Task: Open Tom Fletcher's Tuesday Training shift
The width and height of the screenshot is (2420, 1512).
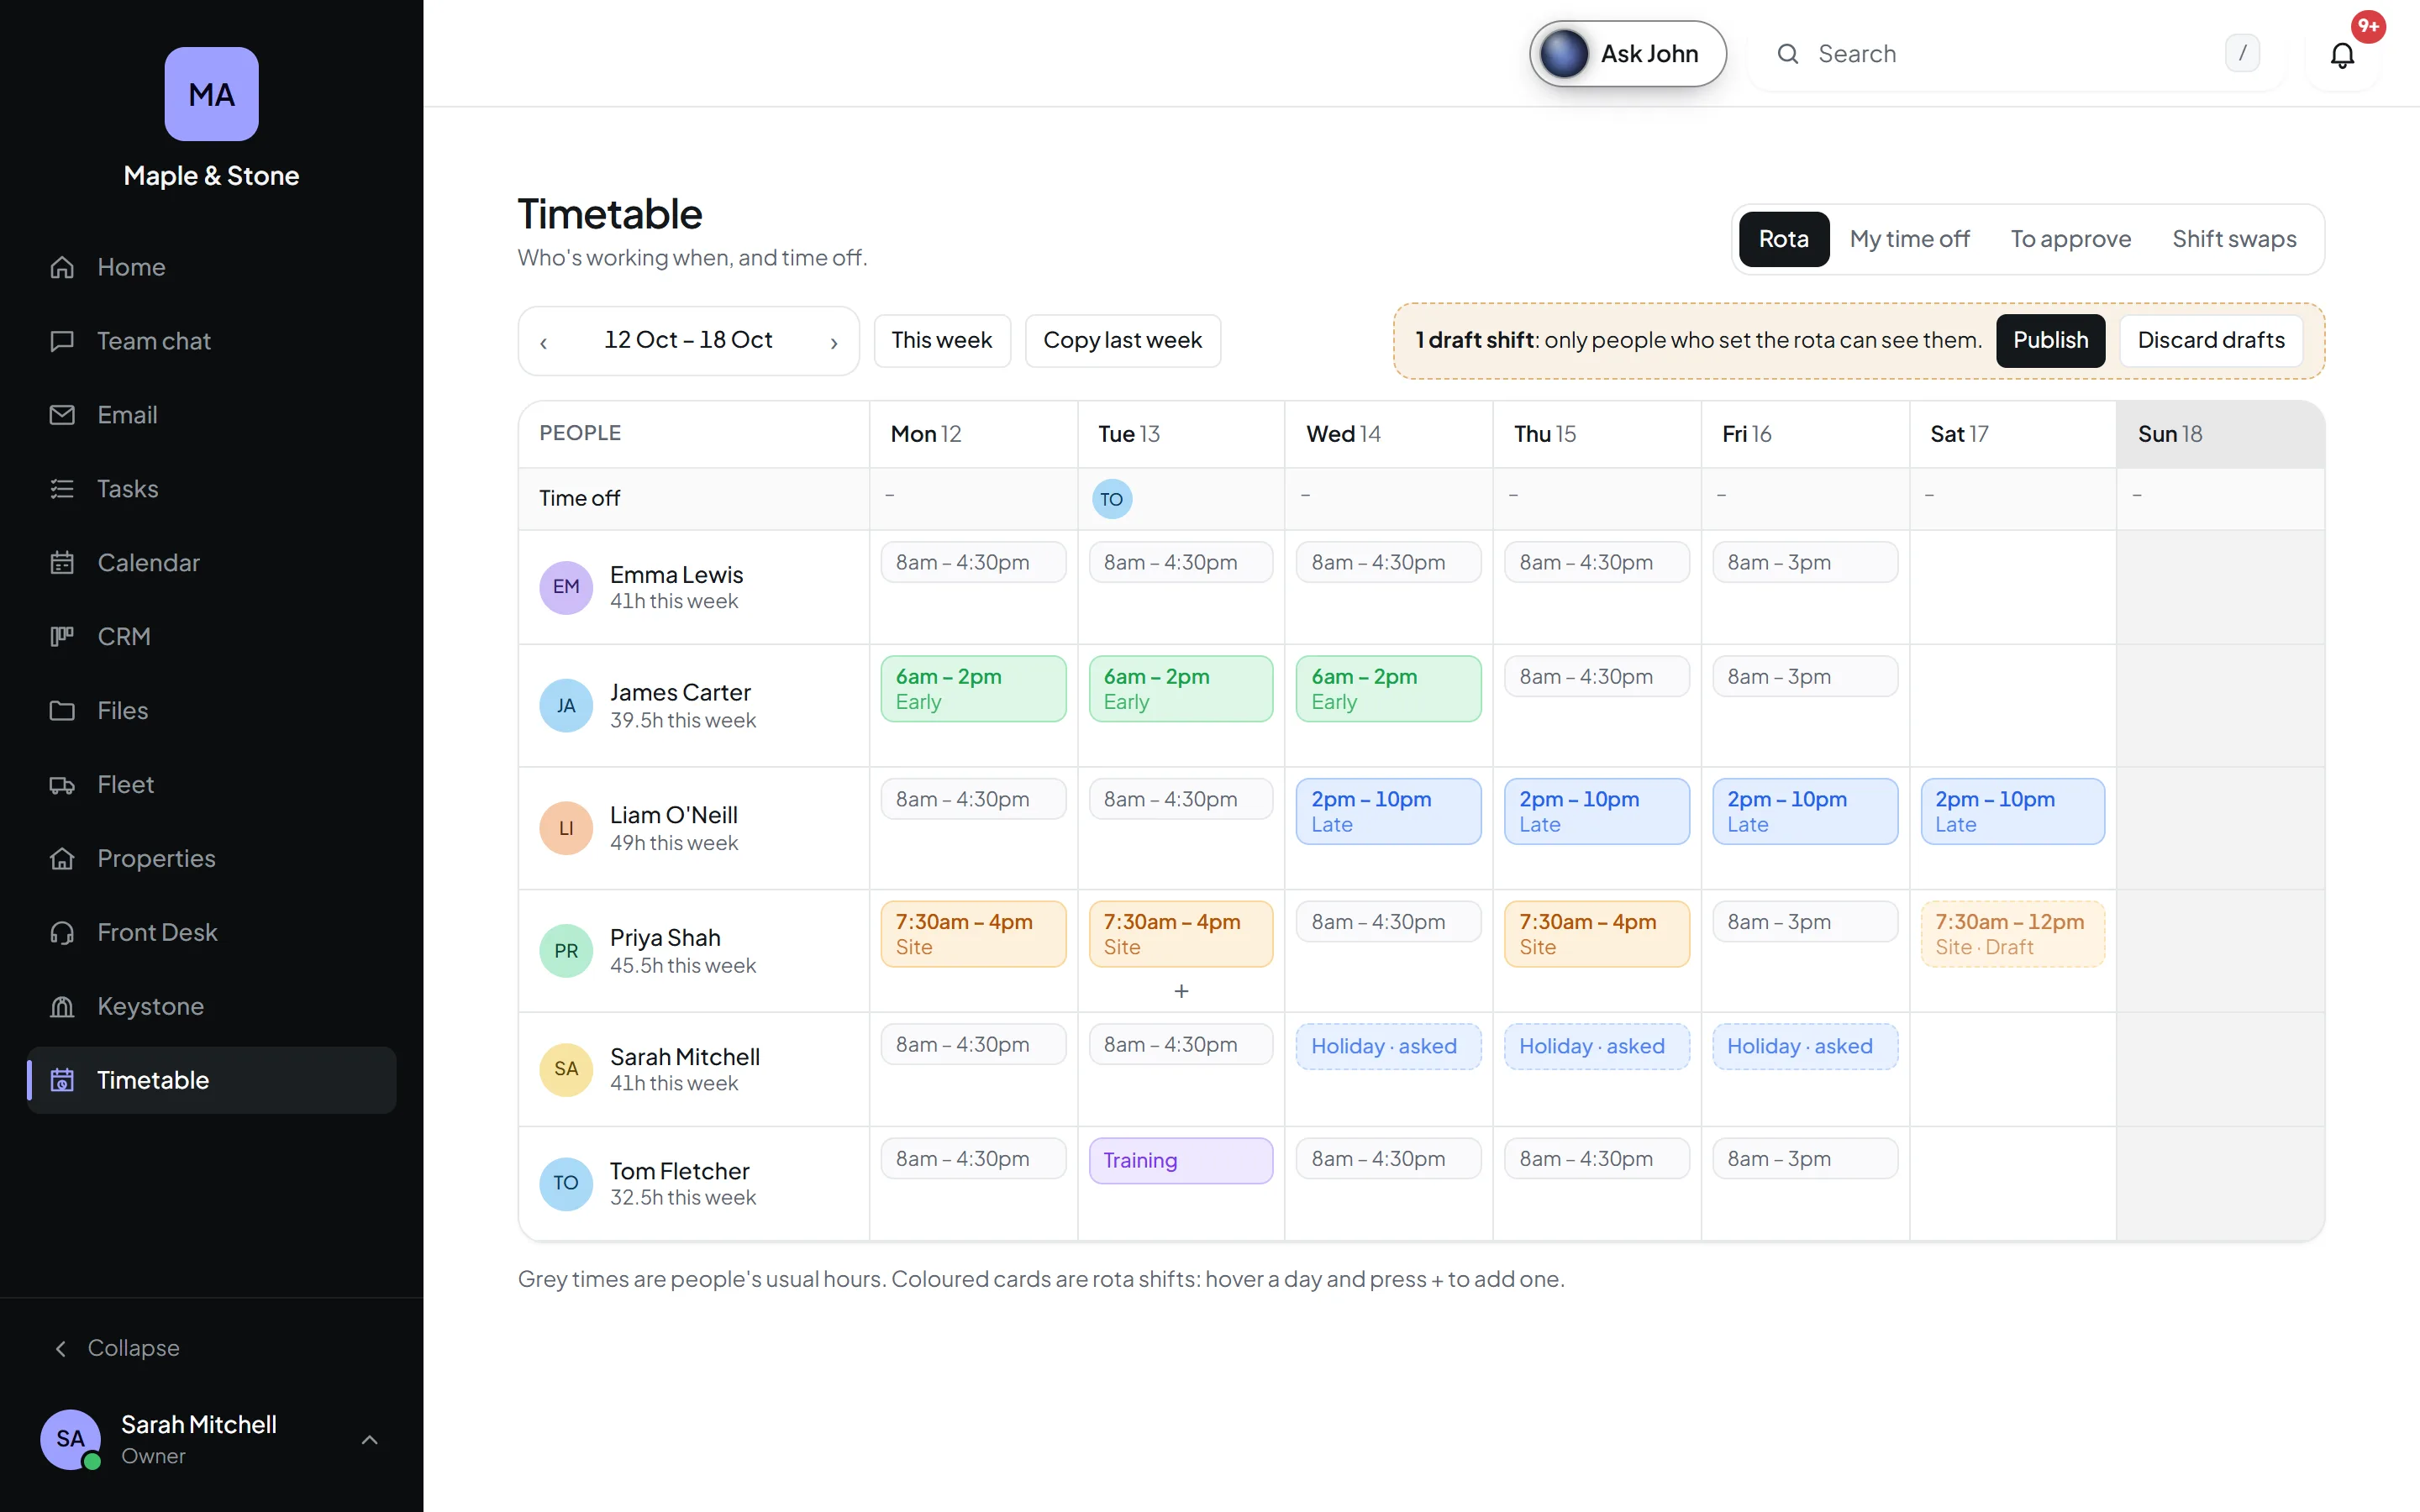Action: tap(1180, 1161)
